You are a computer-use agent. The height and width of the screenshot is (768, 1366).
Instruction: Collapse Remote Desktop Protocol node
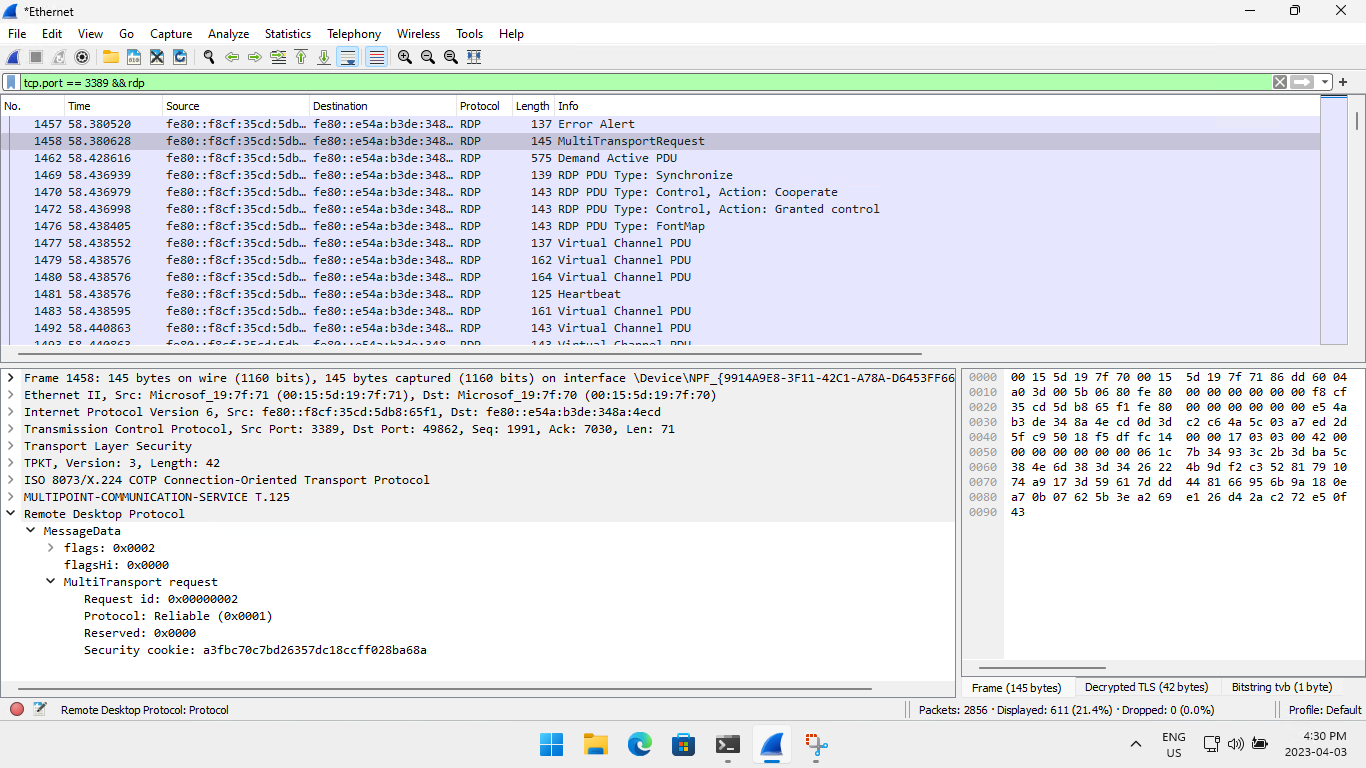pos(11,514)
